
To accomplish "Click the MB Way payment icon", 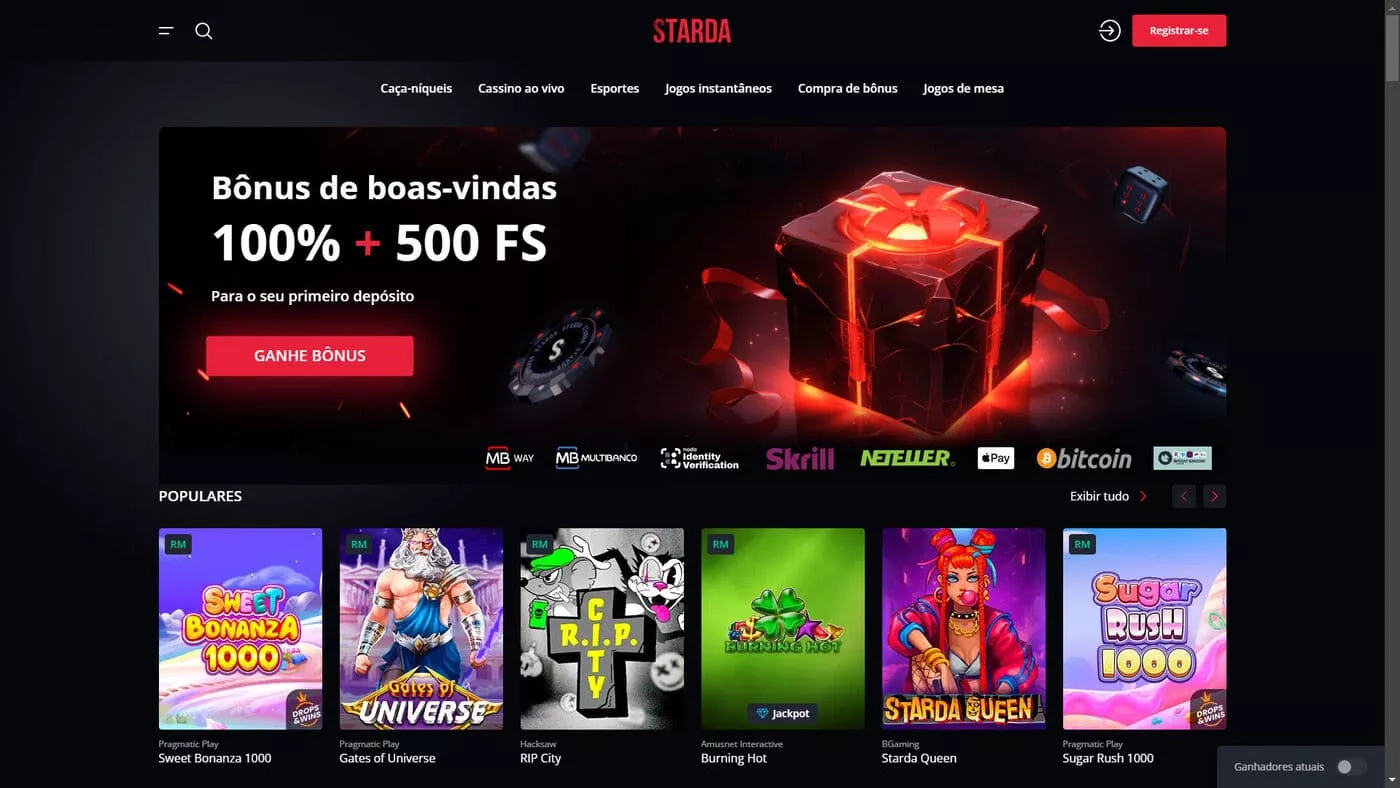I will point(510,458).
